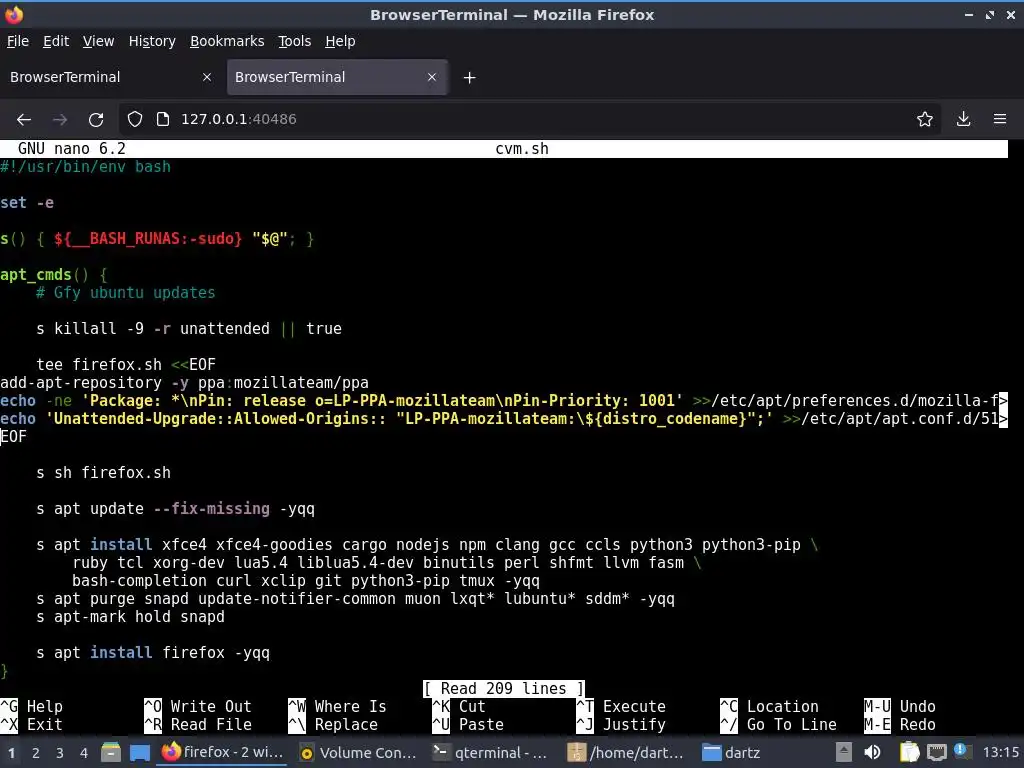1024x768 pixels.
Task: Open the File menu
Action: (x=18, y=41)
